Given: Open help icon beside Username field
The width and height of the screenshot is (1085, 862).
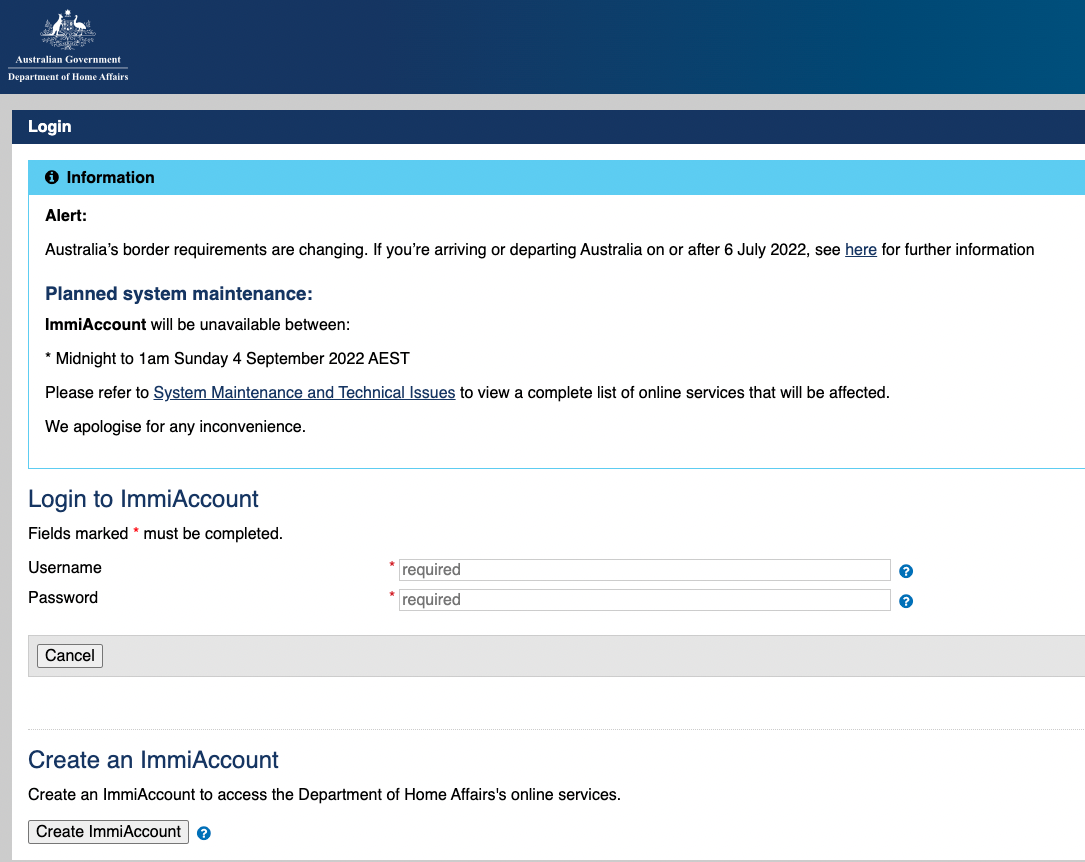Looking at the screenshot, I should click(906, 571).
